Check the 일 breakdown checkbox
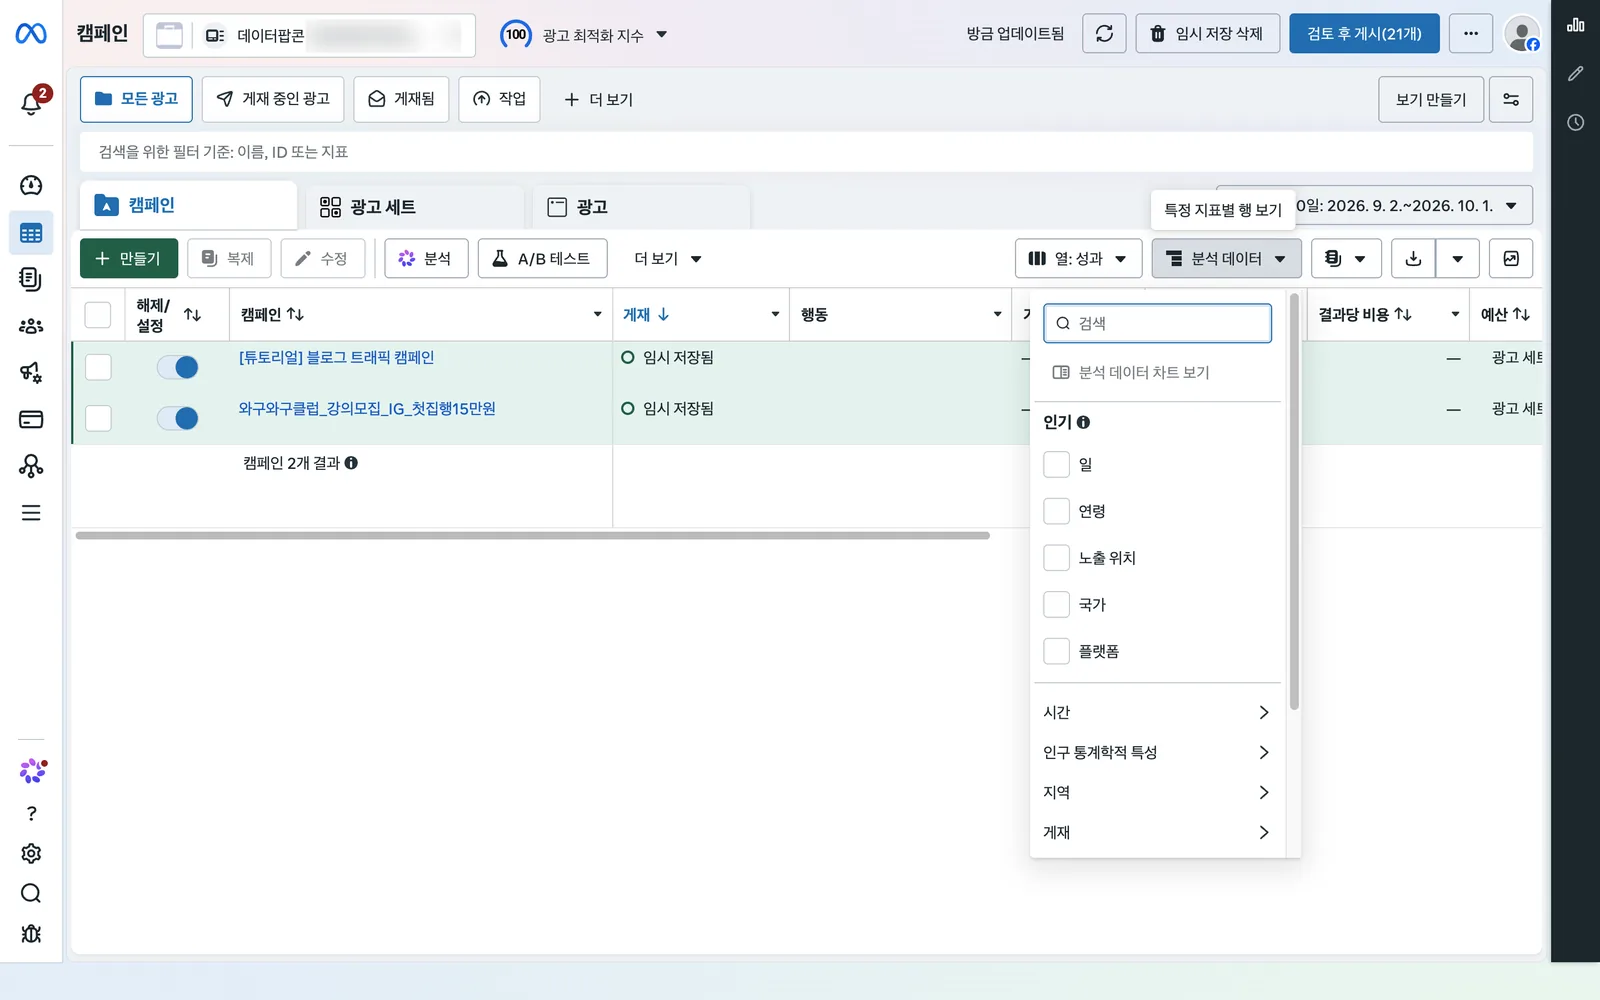This screenshot has height=1000, width=1600. point(1056,464)
